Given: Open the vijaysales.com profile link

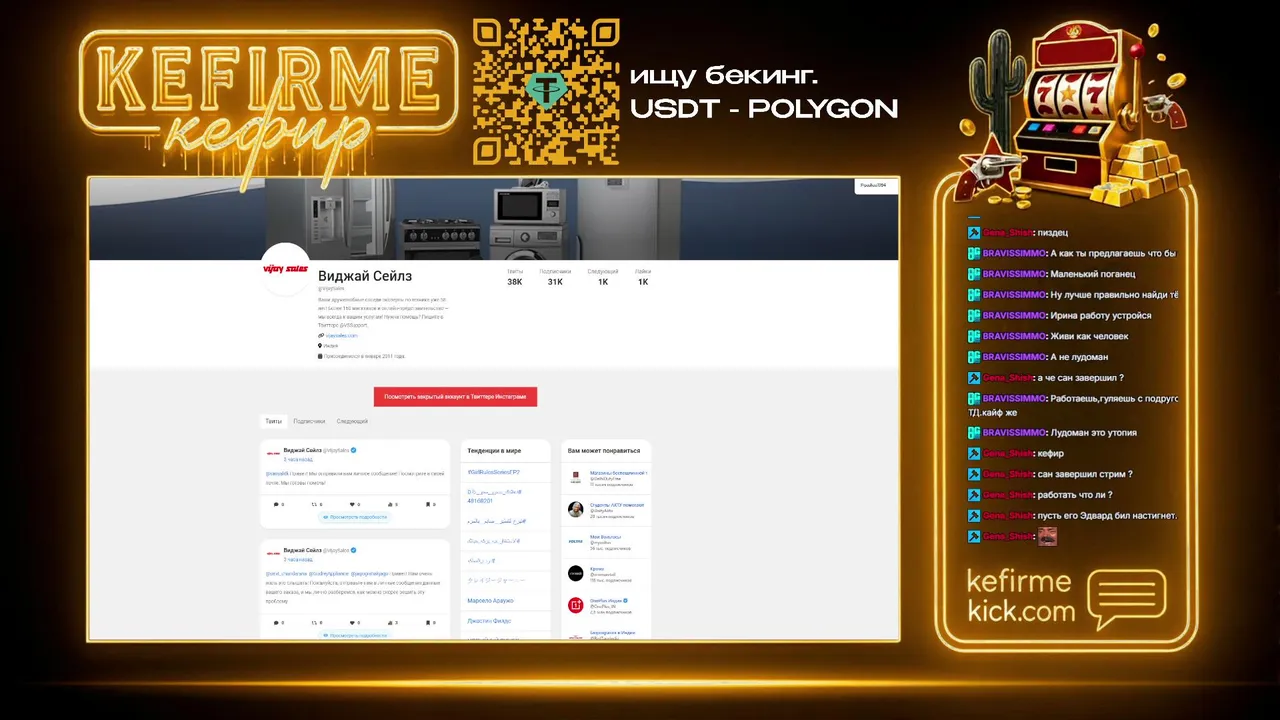Looking at the screenshot, I should (341, 335).
